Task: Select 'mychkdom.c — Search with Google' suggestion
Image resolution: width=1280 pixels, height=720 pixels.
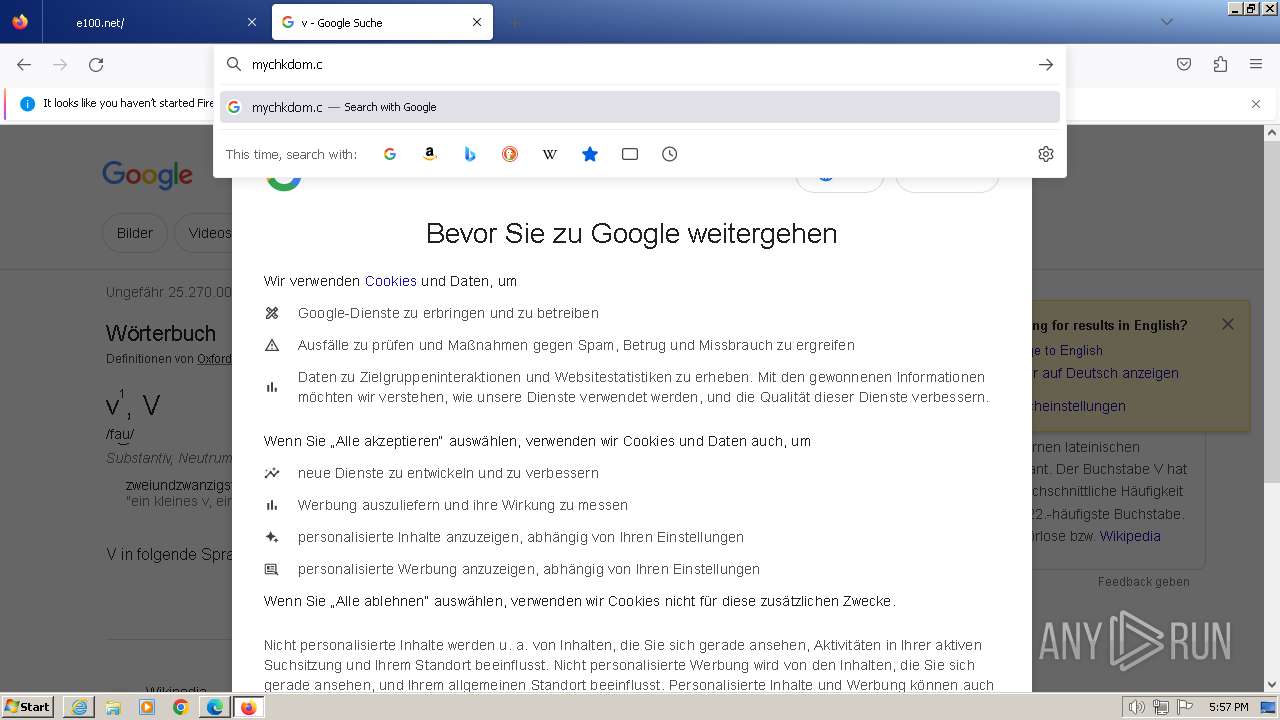Action: 640,107
